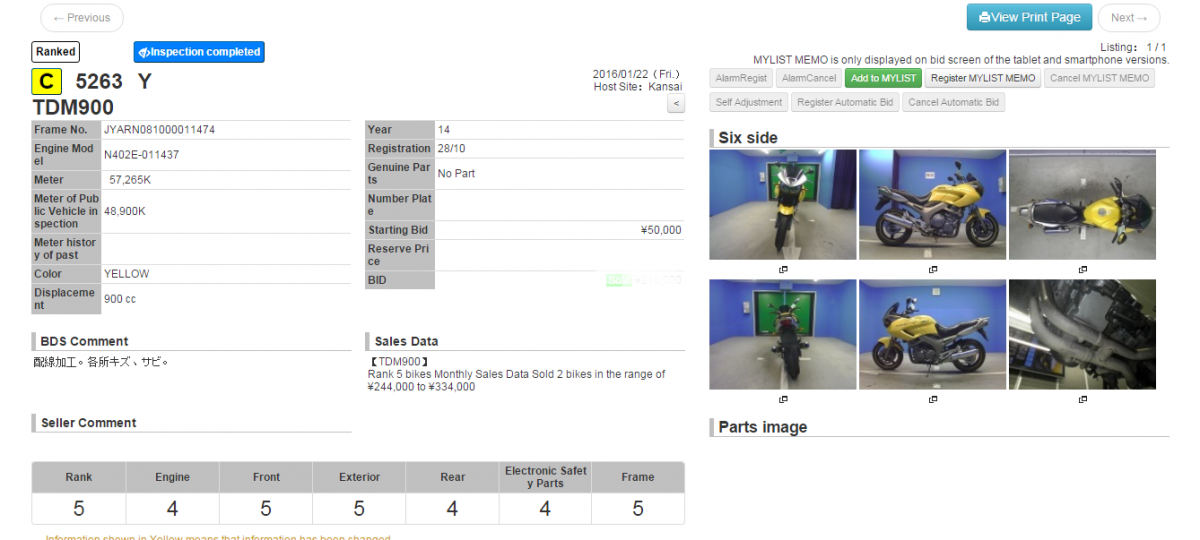Open enlarge icon under right side photo

click(933, 270)
